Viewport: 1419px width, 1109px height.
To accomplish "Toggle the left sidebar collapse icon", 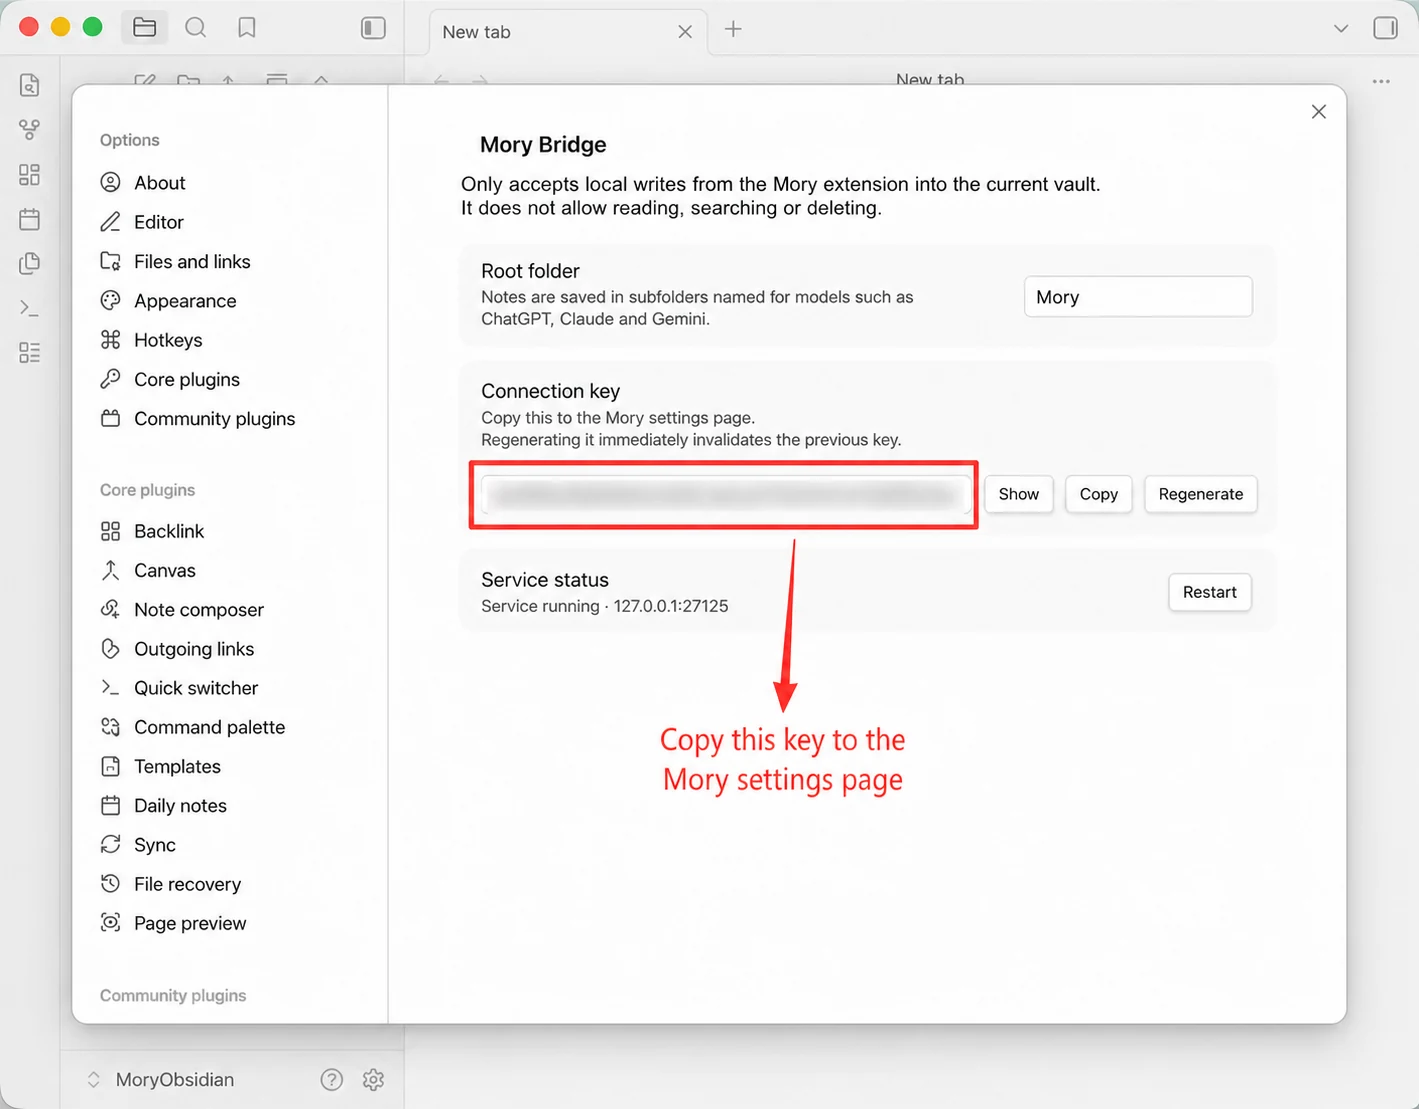I will coord(373,28).
